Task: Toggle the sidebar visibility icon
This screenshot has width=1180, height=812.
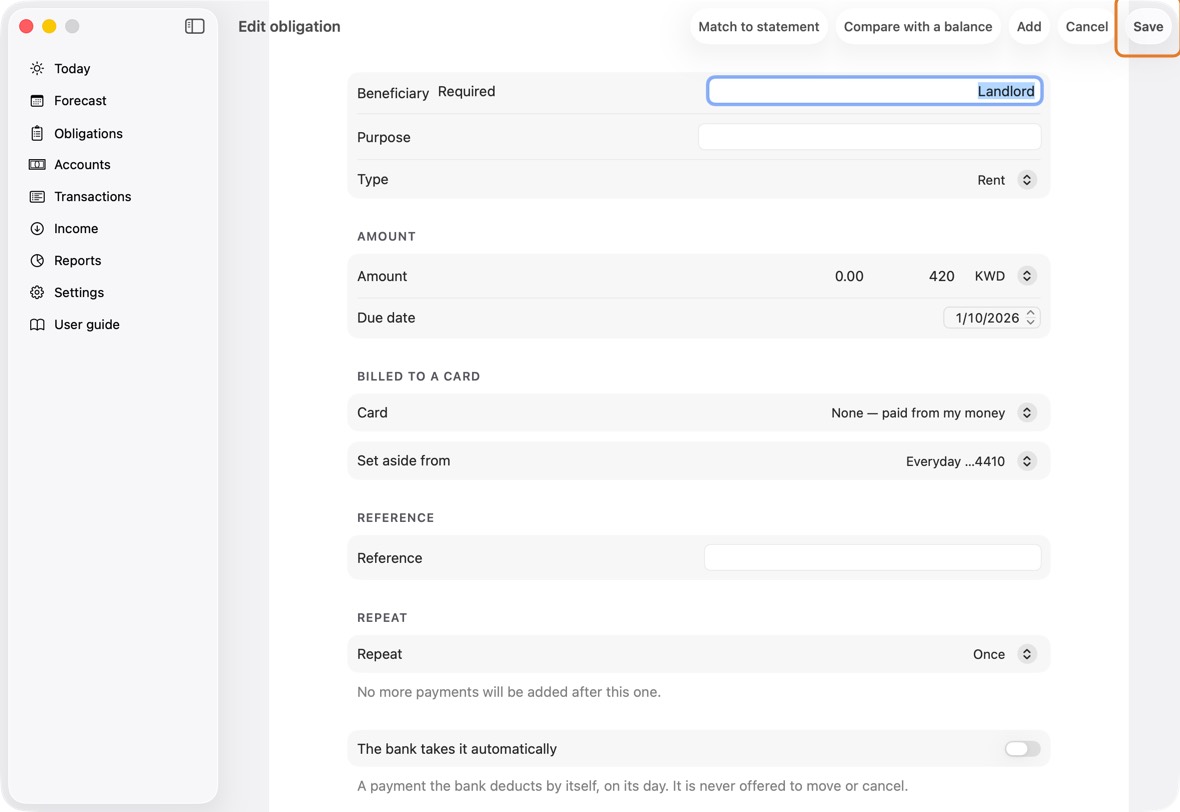Action: (195, 26)
